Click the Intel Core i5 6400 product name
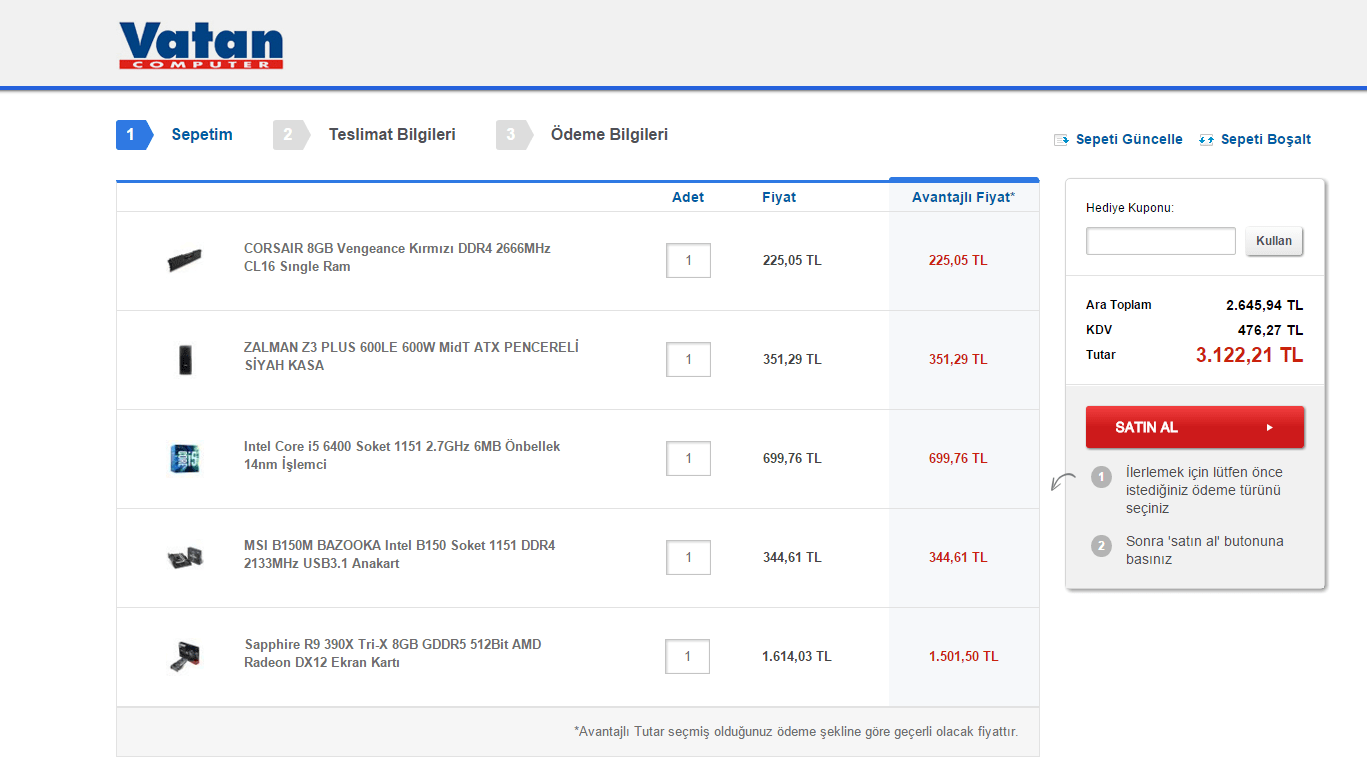1367x764 pixels. 402,455
